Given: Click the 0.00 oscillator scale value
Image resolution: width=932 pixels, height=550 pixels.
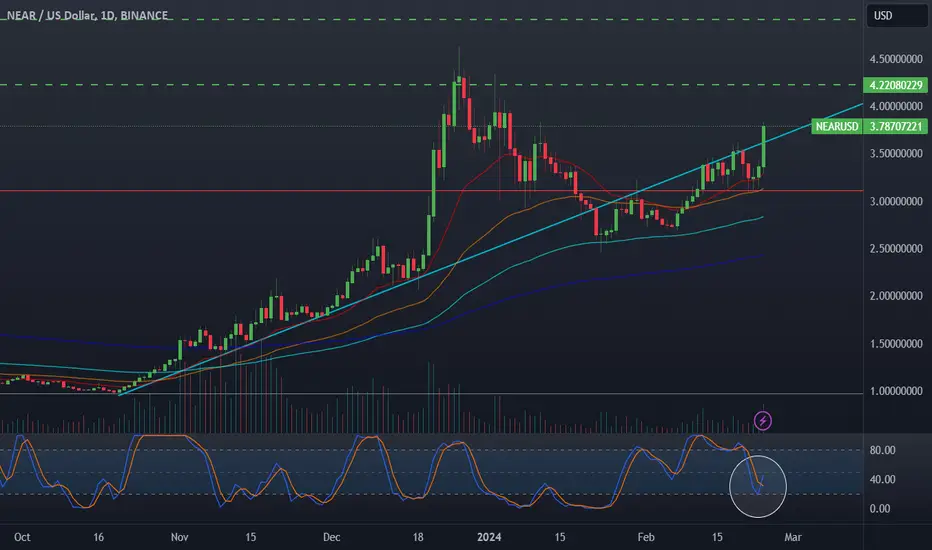Looking at the screenshot, I should tap(880, 508).
